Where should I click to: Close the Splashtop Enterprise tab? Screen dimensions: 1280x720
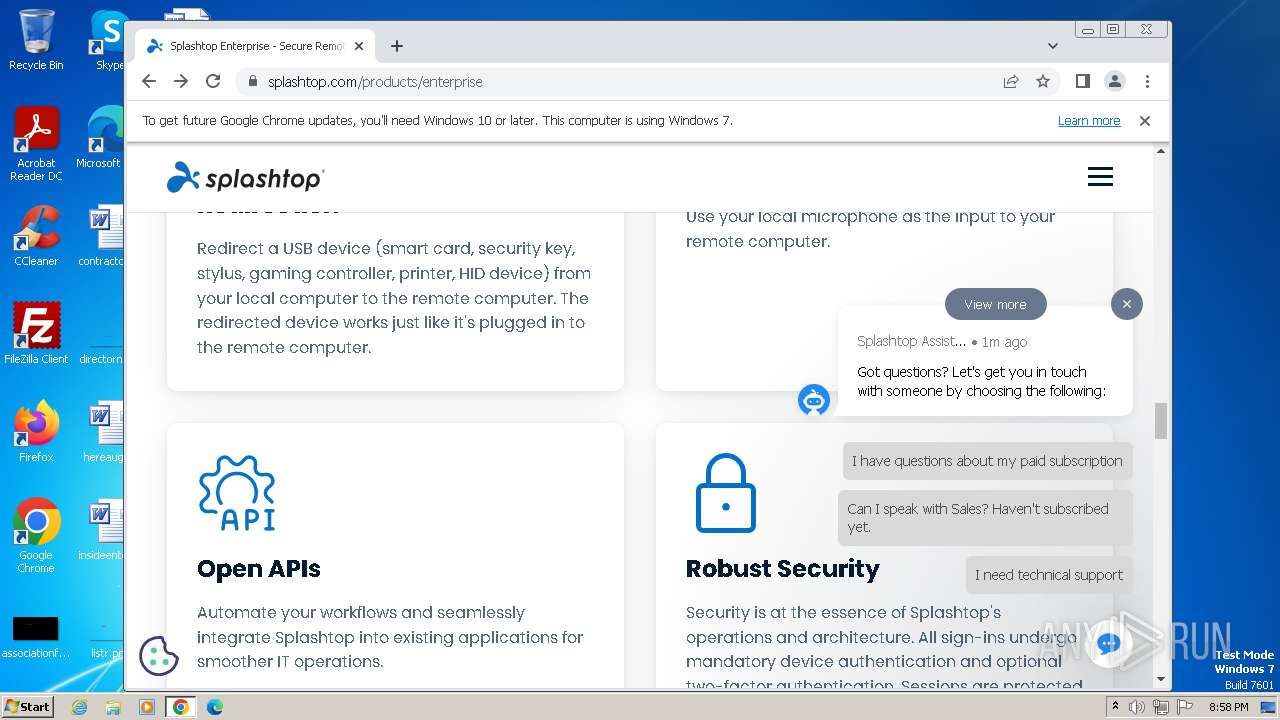click(x=359, y=46)
